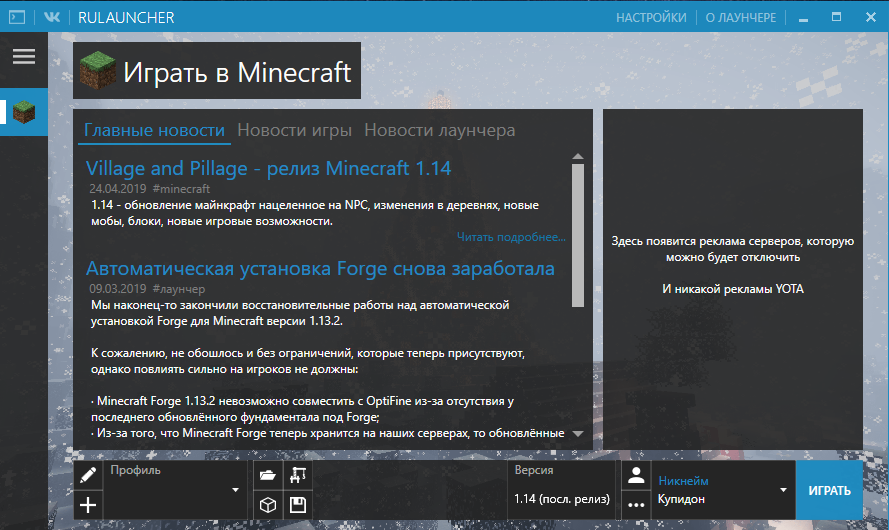Expand the Профиль dropdown
Screen dimensions: 889x530
coord(176,490)
